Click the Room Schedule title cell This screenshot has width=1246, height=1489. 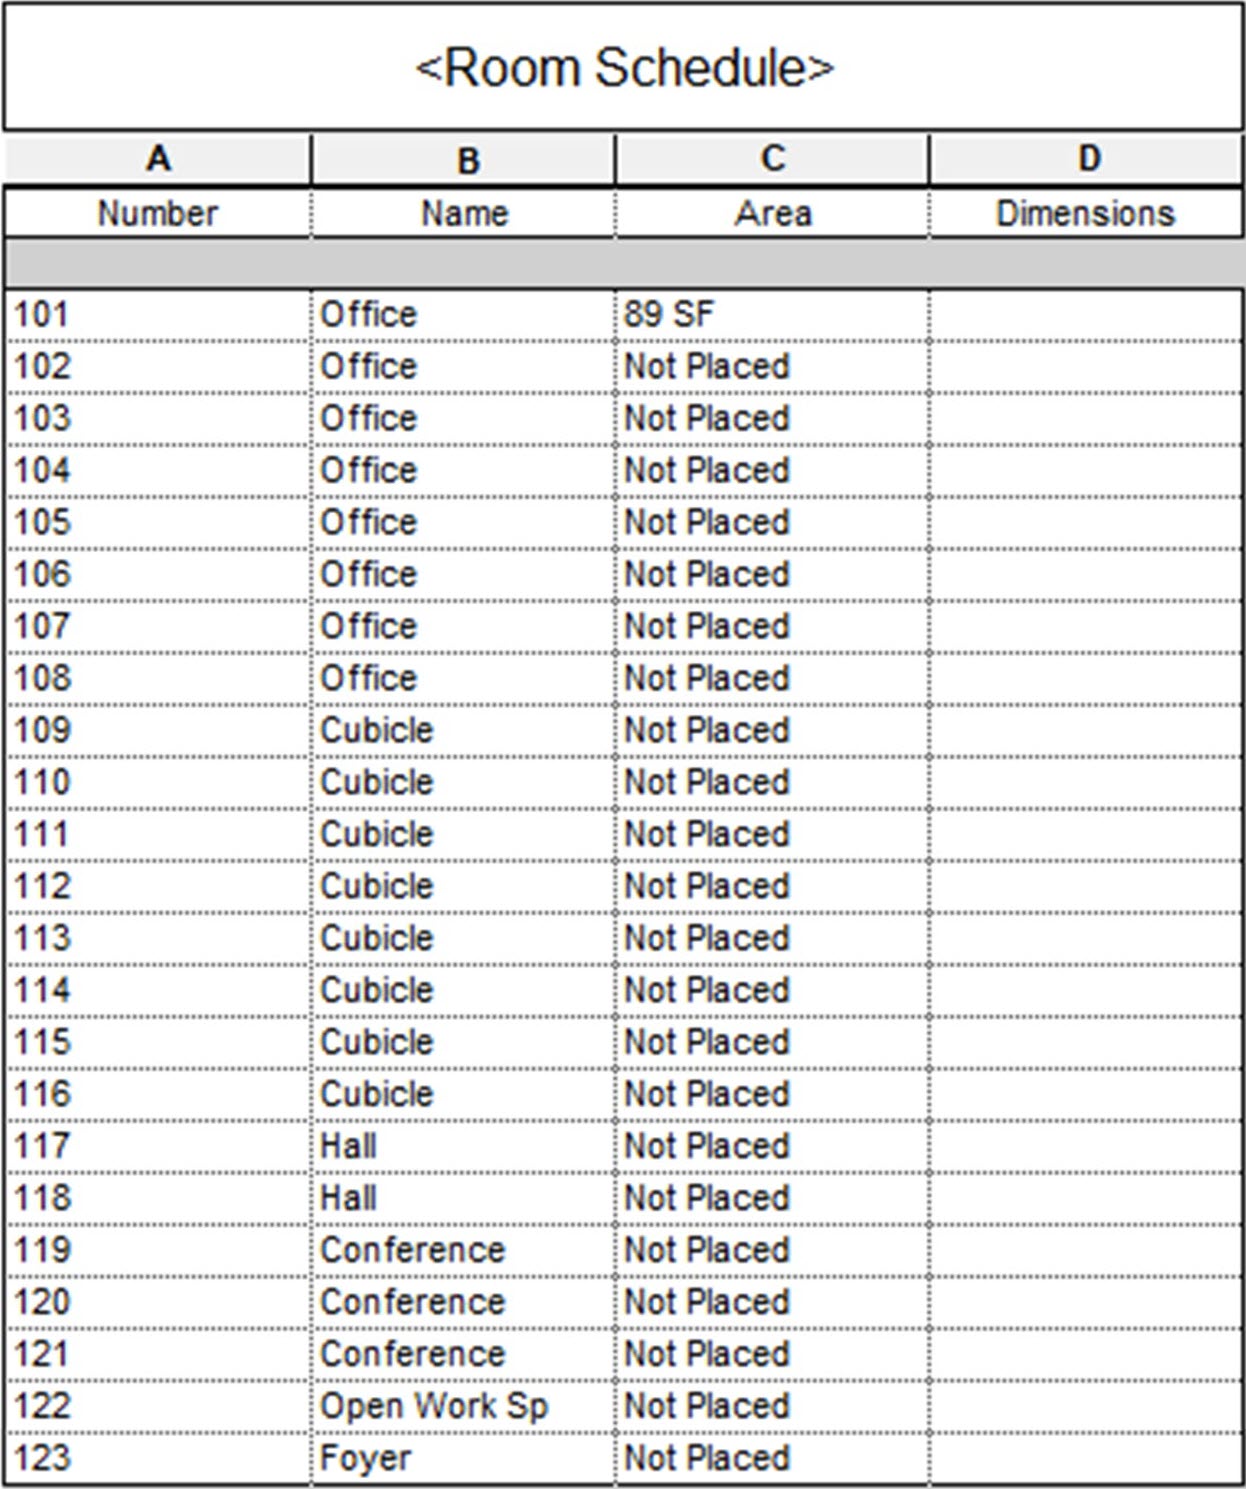point(623,68)
